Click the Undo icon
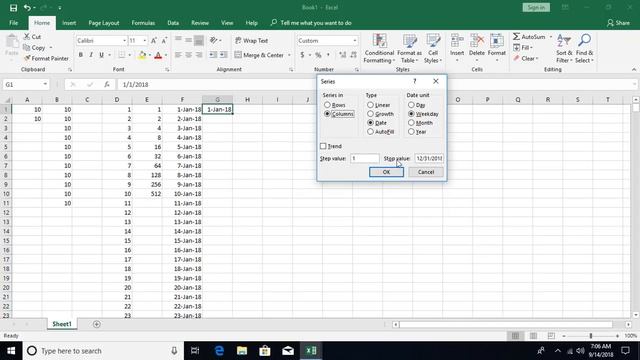640x360 pixels. click(x=27, y=7)
